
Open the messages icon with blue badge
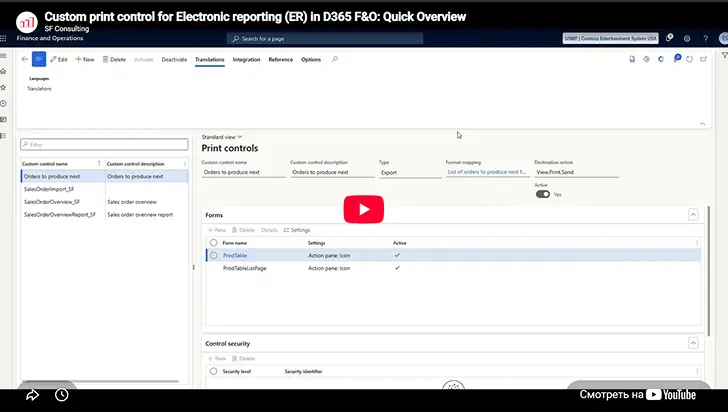[x=677, y=58]
